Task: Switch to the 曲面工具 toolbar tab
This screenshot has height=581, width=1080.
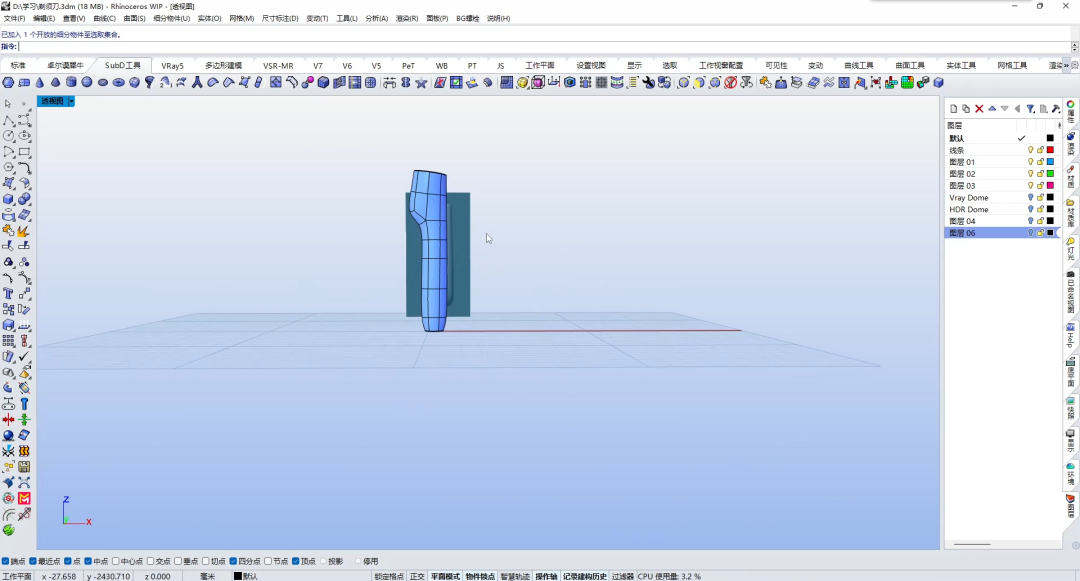Action: point(910,65)
